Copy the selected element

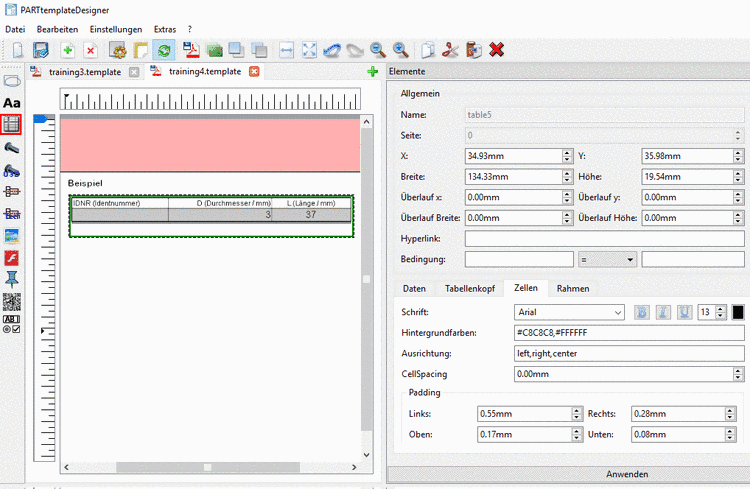pyautogui.click(x=428, y=50)
